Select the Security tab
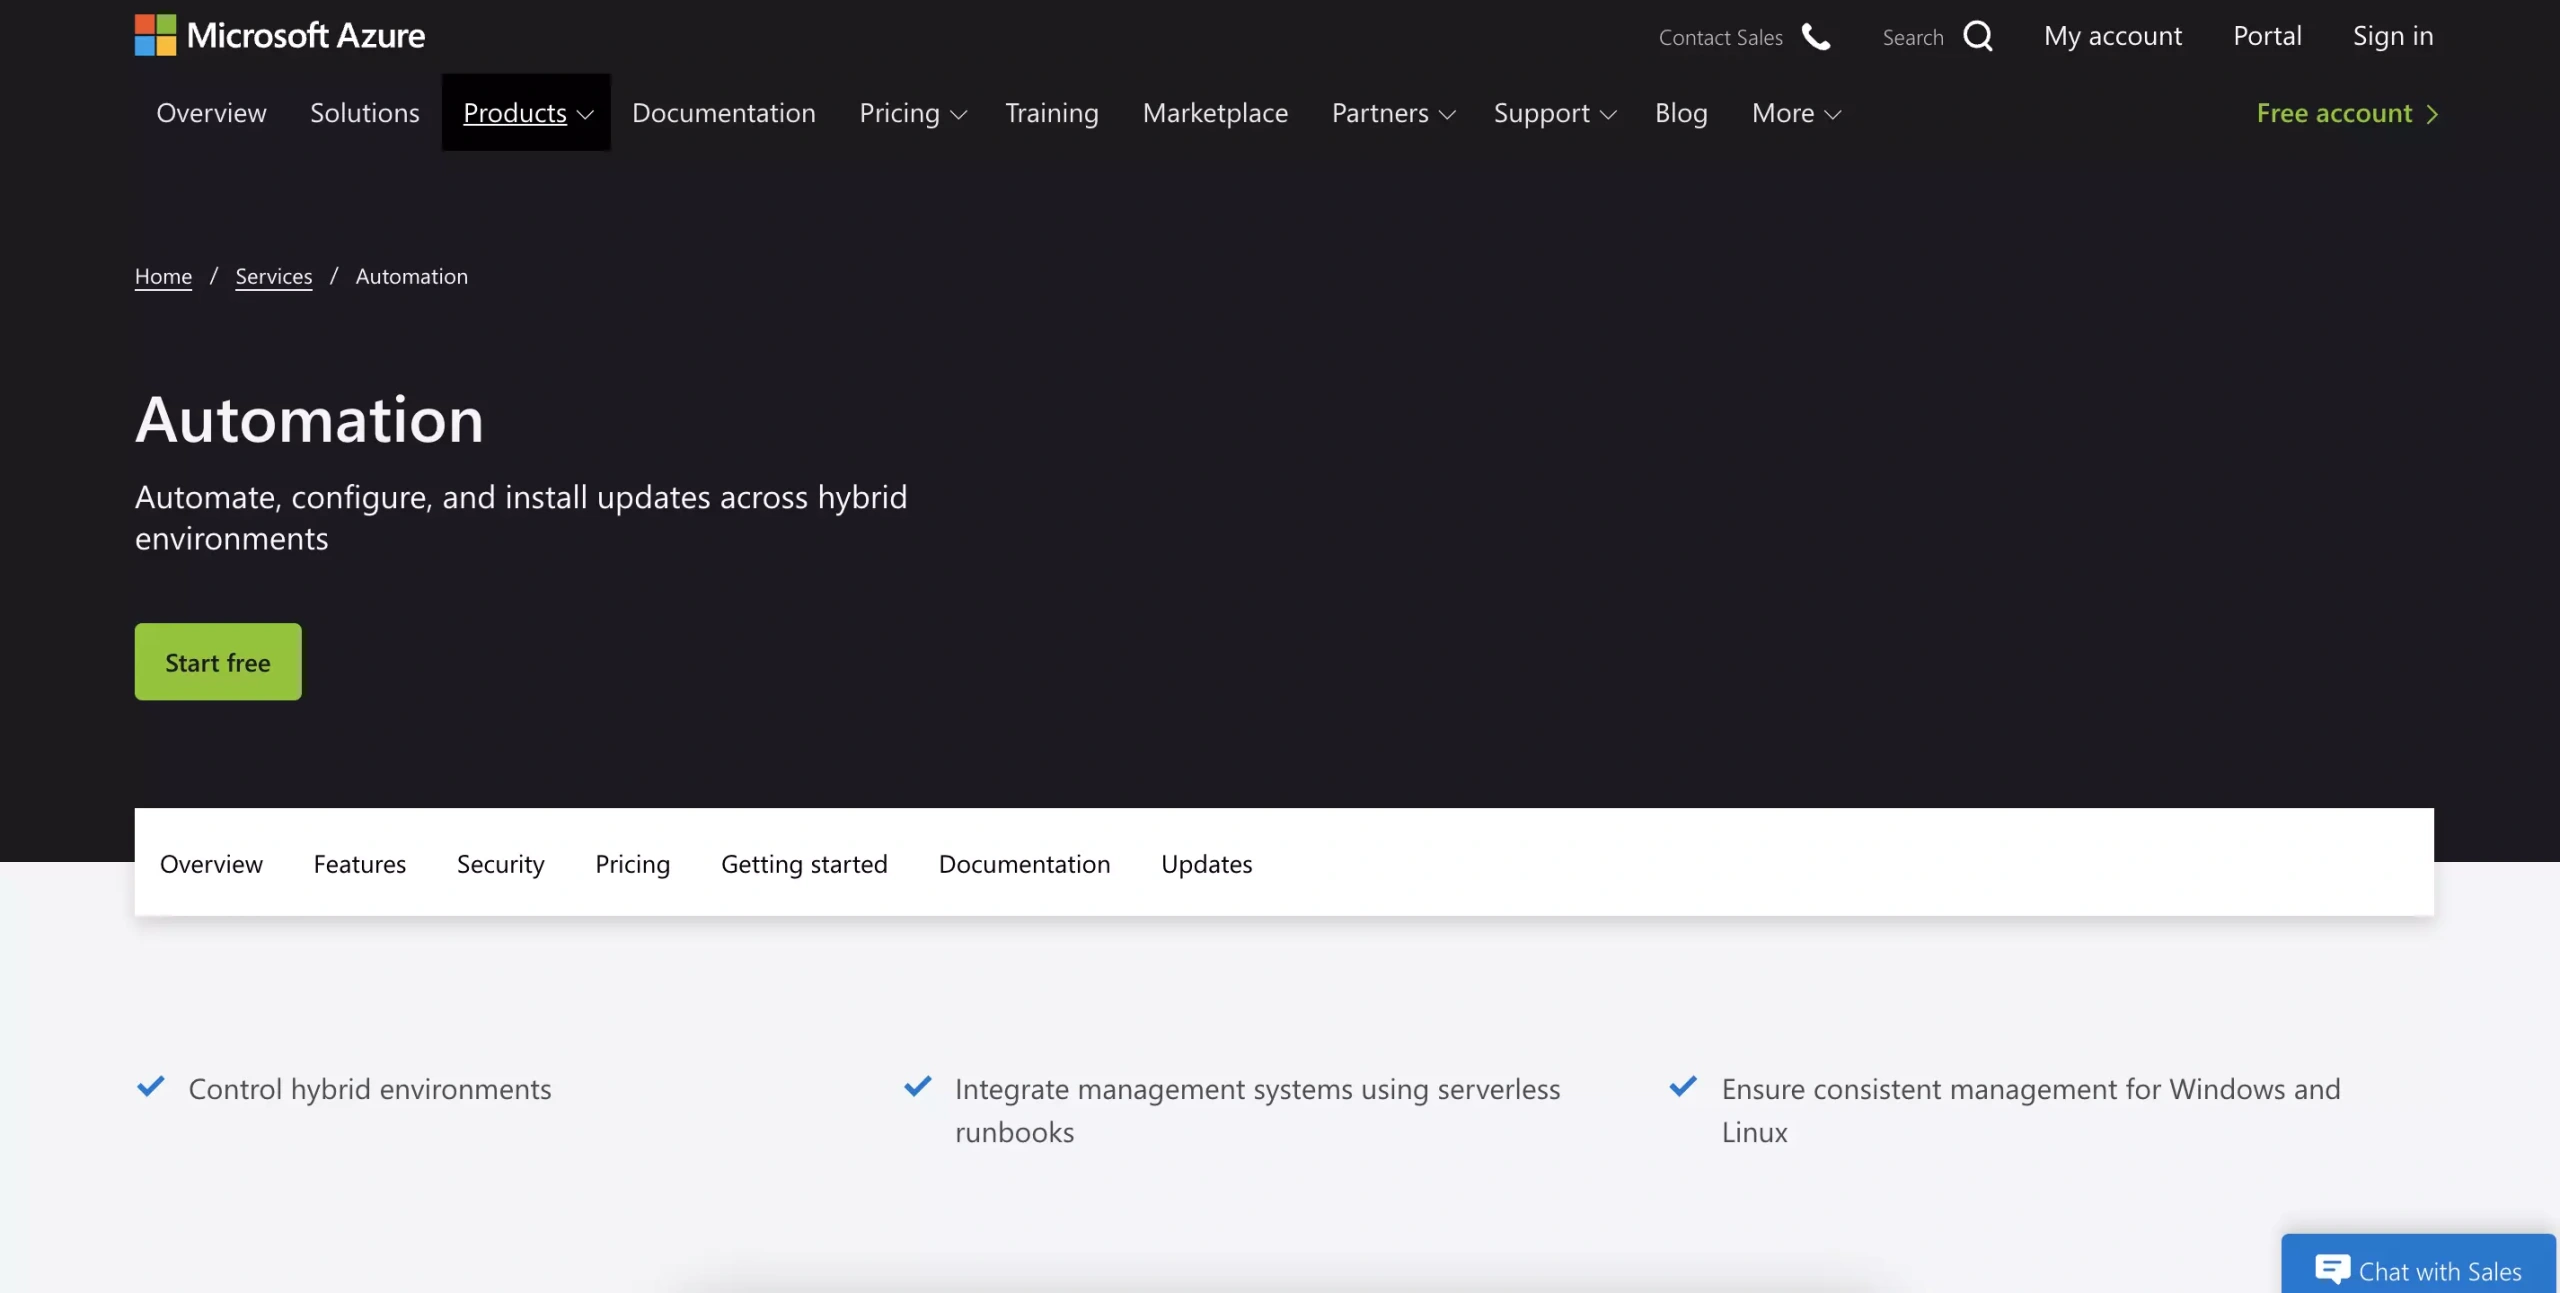The height and width of the screenshot is (1293, 2560). (500, 863)
